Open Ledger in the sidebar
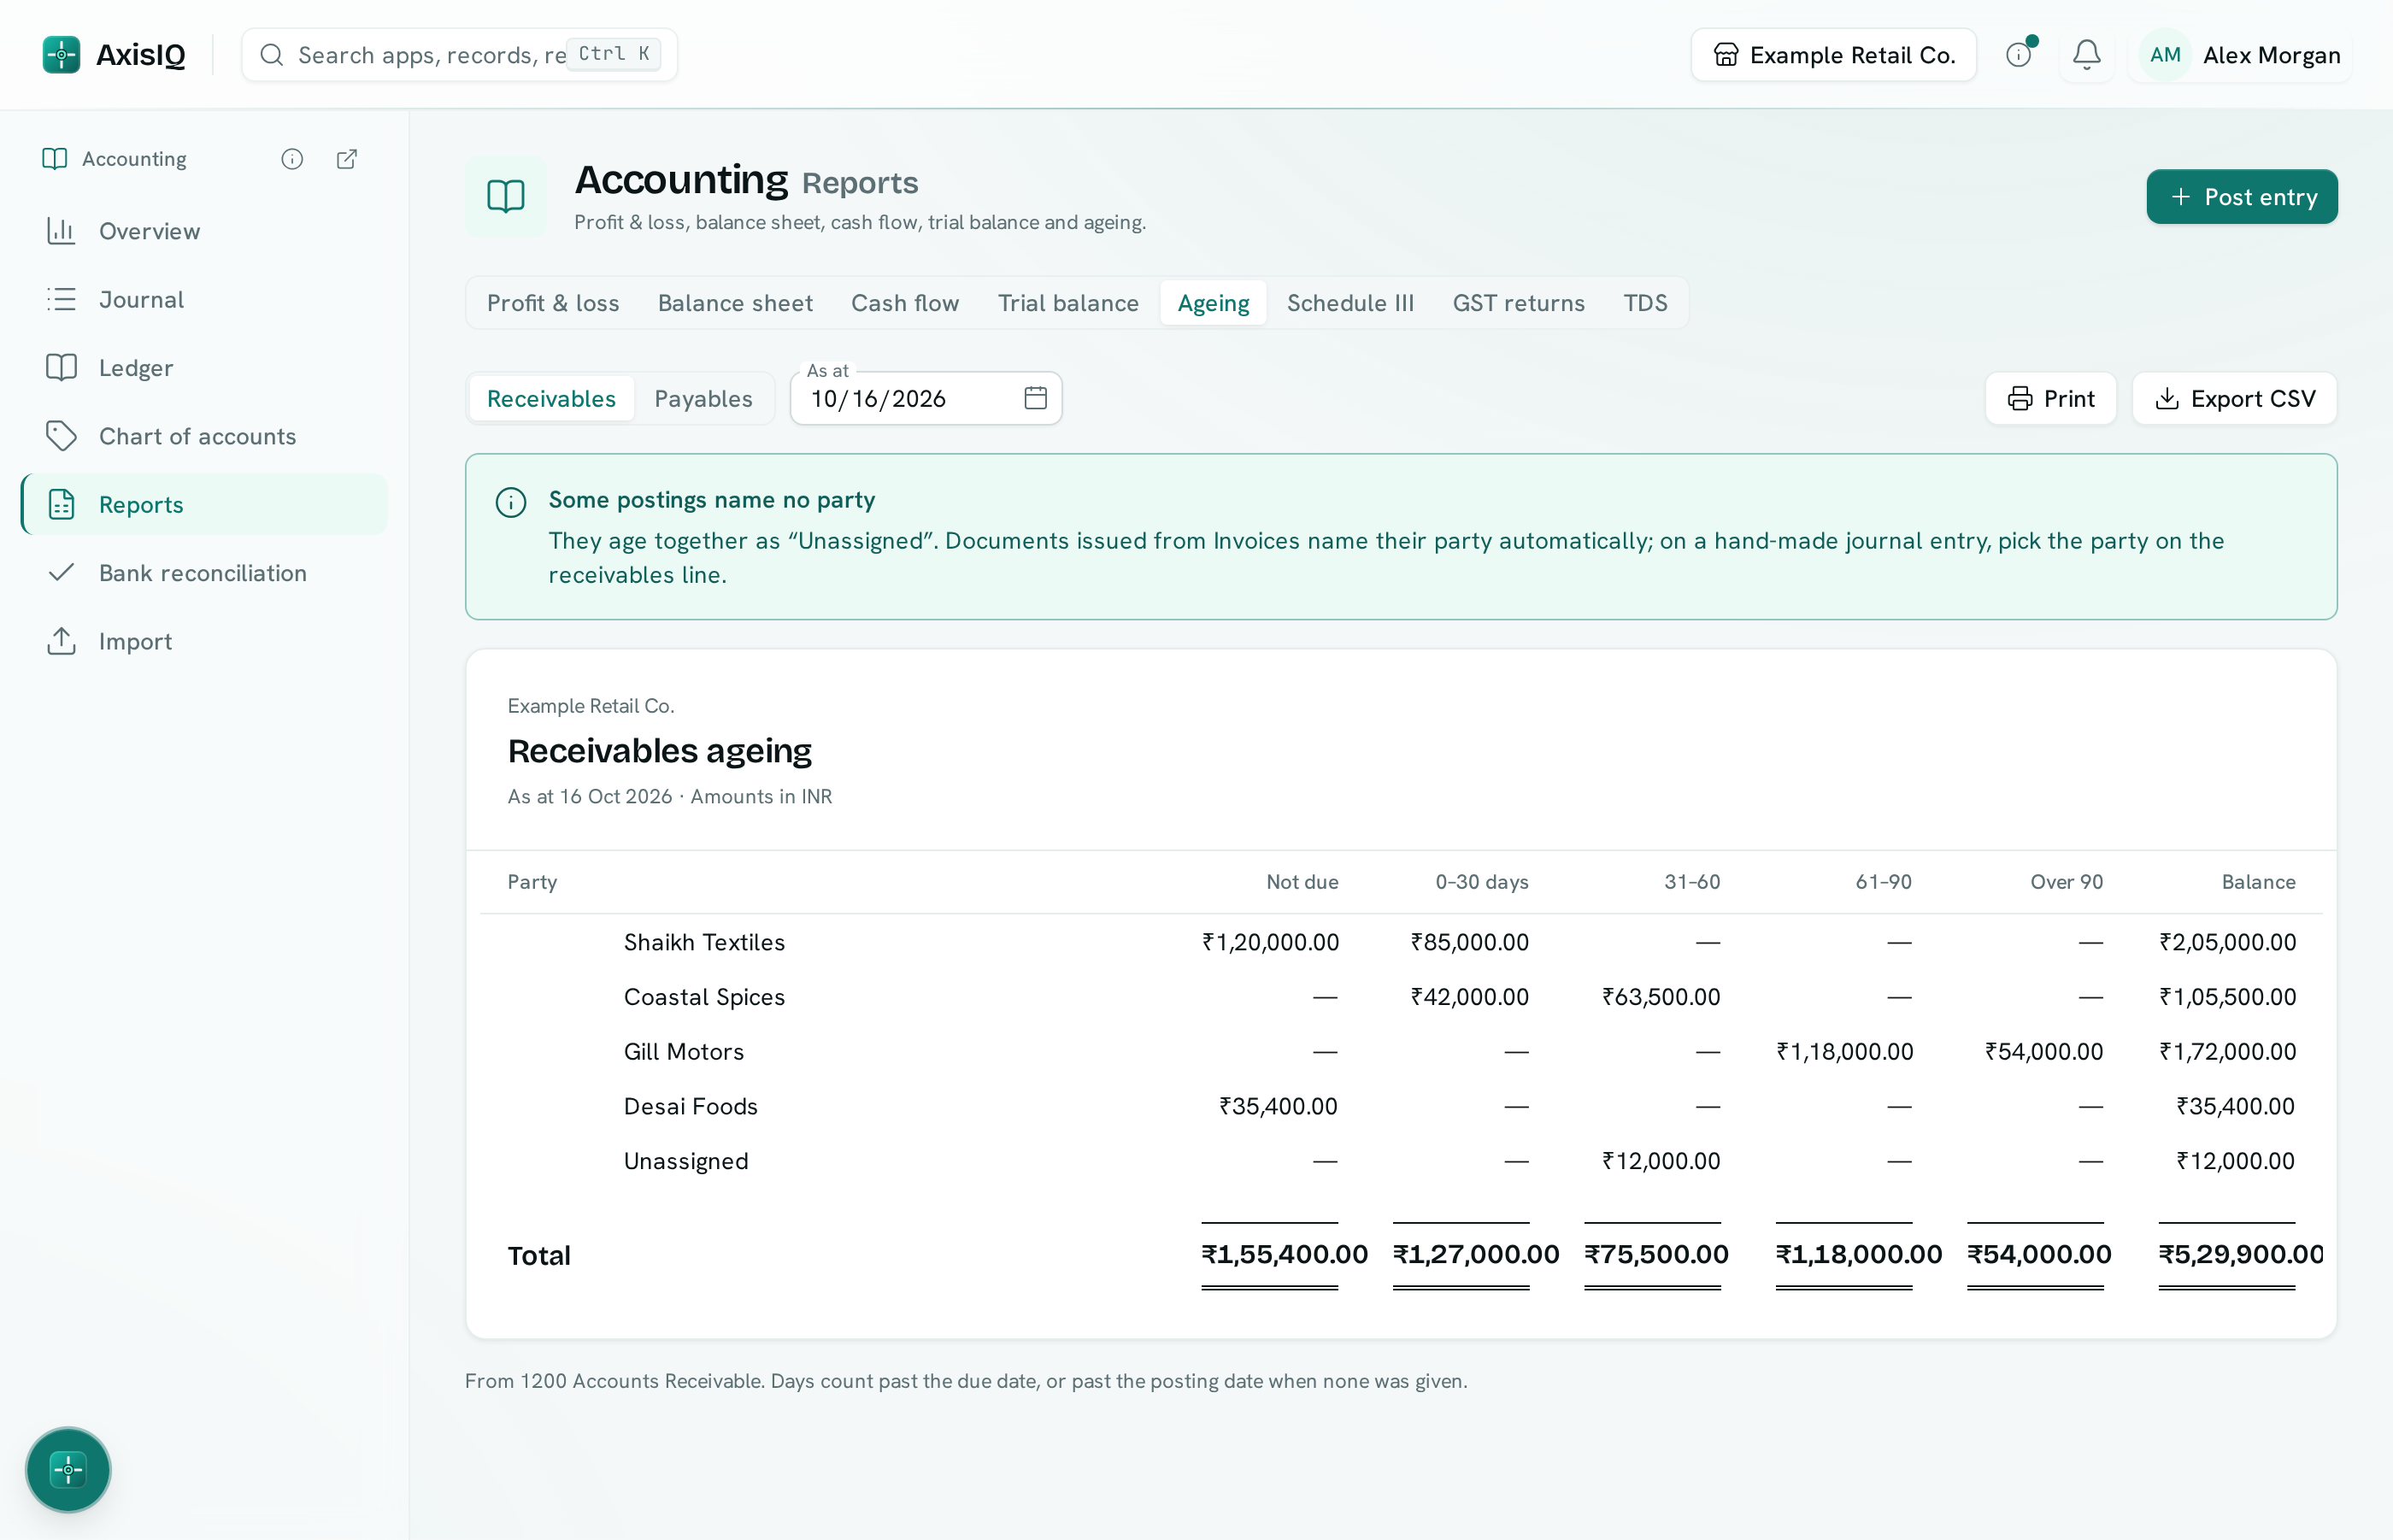The width and height of the screenshot is (2393, 1540). 204,367
